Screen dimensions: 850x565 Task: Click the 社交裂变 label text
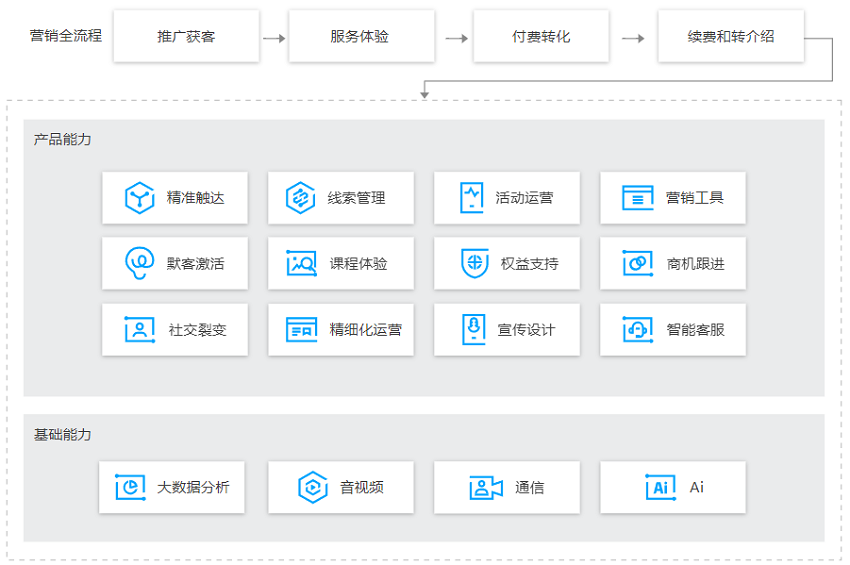(x=197, y=330)
